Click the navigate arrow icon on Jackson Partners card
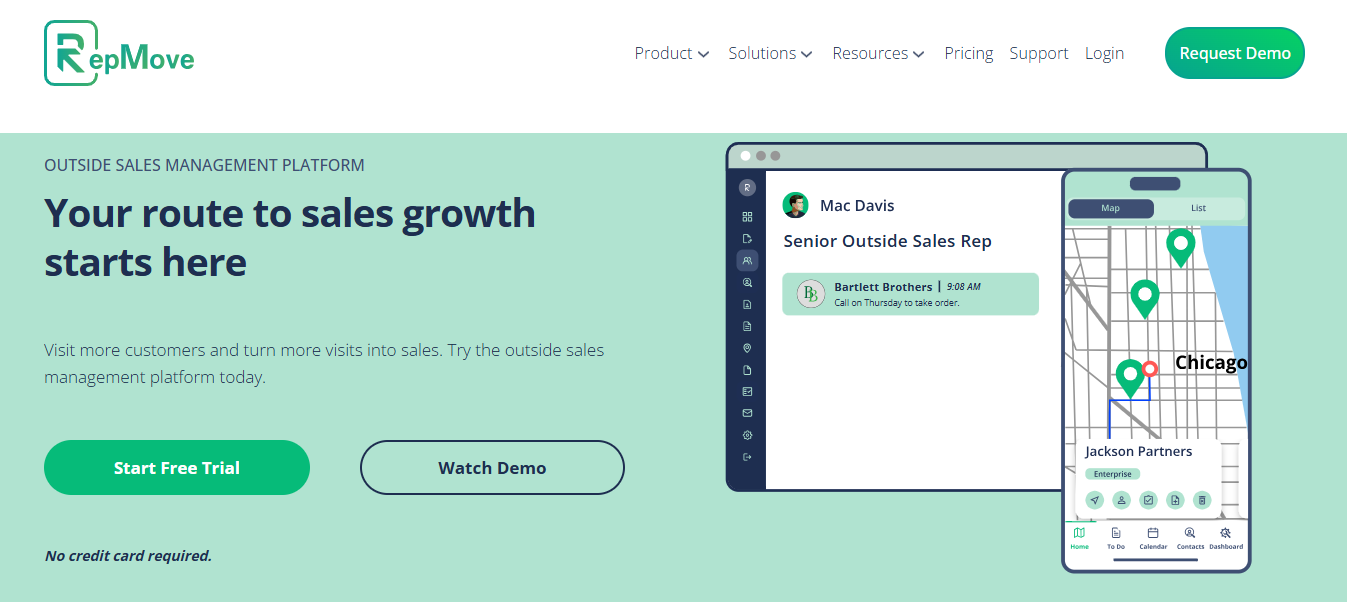 (x=1095, y=500)
